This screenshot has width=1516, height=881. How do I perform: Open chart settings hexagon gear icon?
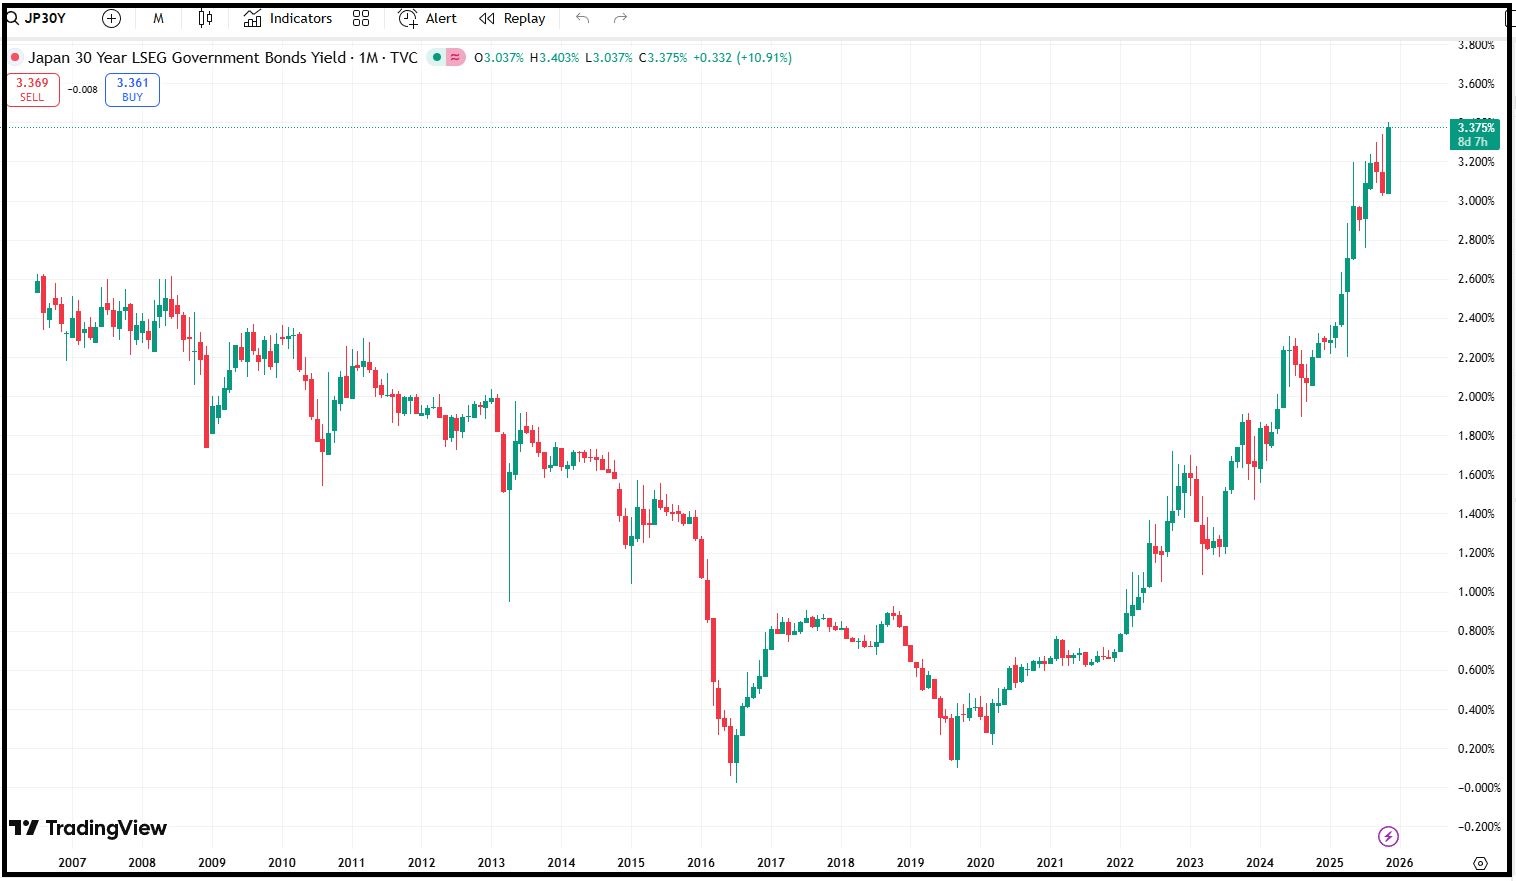[1480, 863]
